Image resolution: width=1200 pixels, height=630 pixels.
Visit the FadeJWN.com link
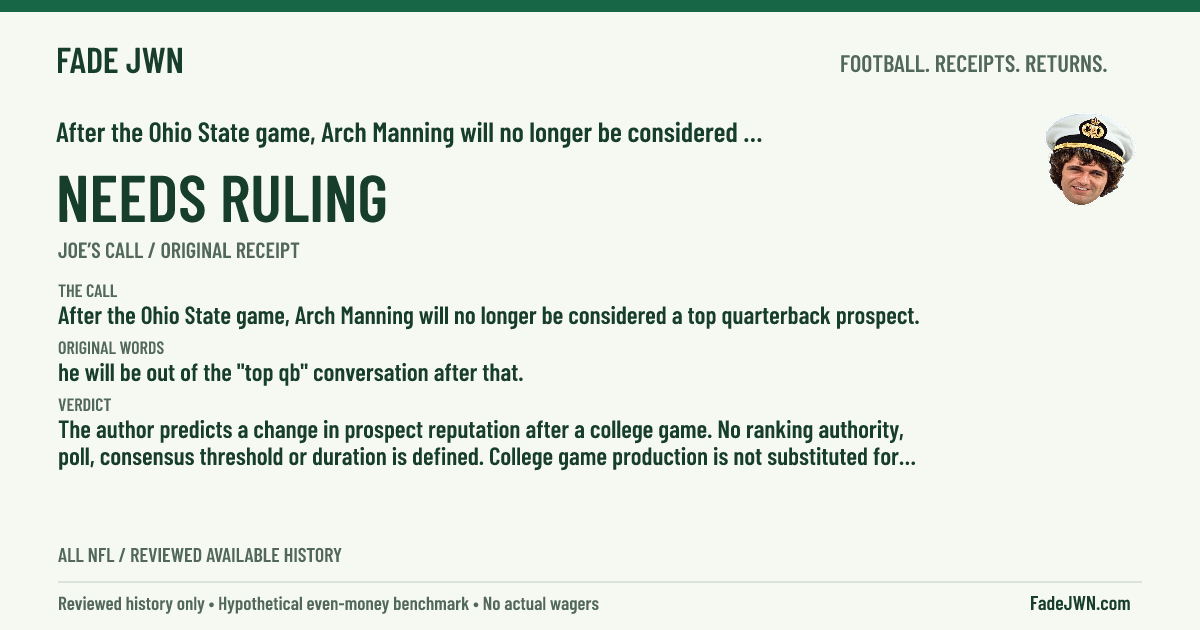point(1080,603)
